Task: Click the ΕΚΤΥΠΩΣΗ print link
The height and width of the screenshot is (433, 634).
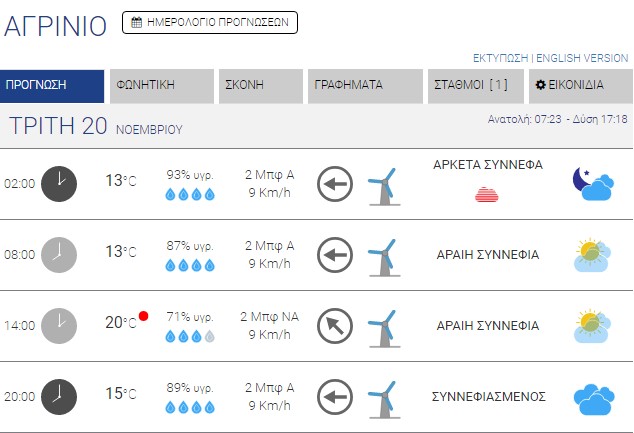Action: 501,58
